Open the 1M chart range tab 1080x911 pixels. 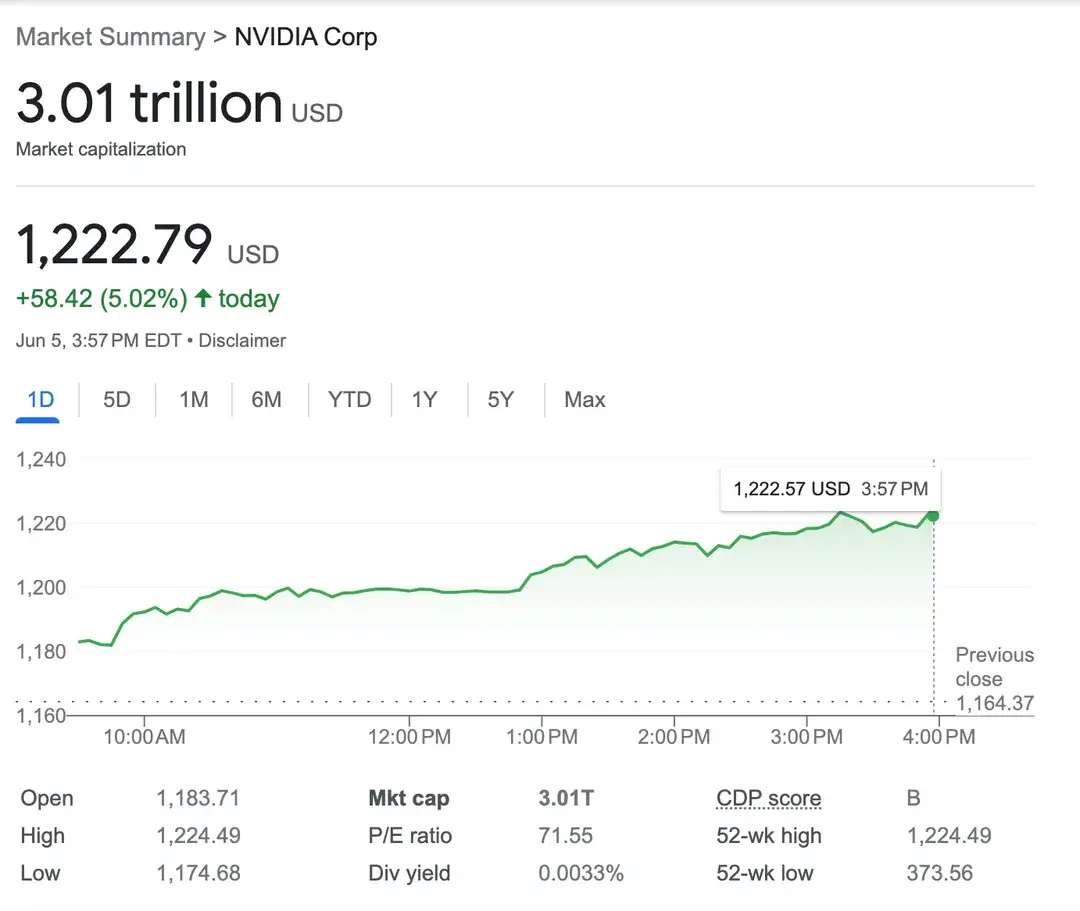[x=194, y=399]
